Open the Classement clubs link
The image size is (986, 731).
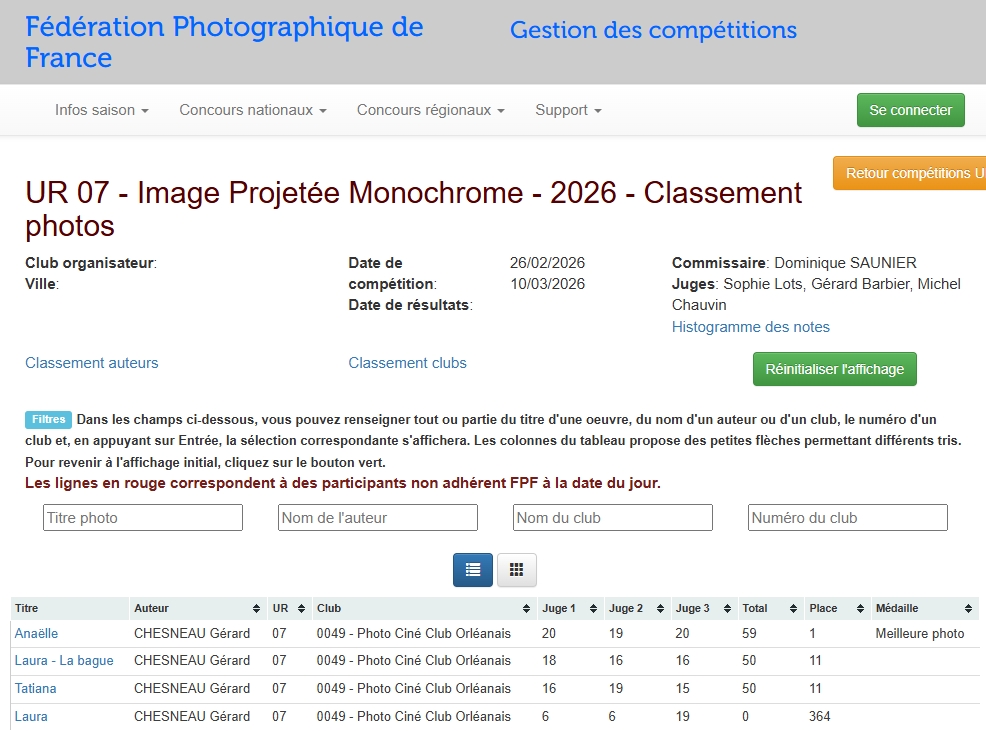pos(407,363)
